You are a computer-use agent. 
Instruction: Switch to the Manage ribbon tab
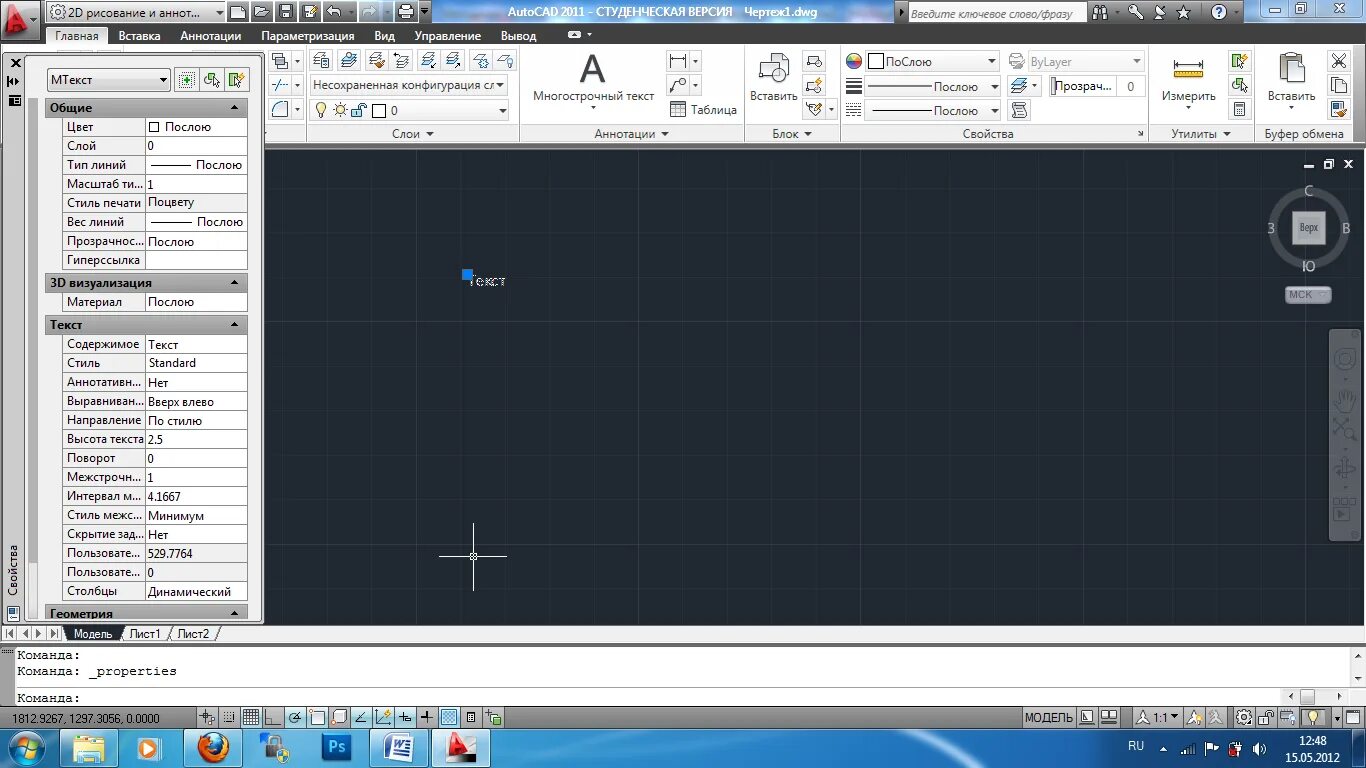pos(448,35)
